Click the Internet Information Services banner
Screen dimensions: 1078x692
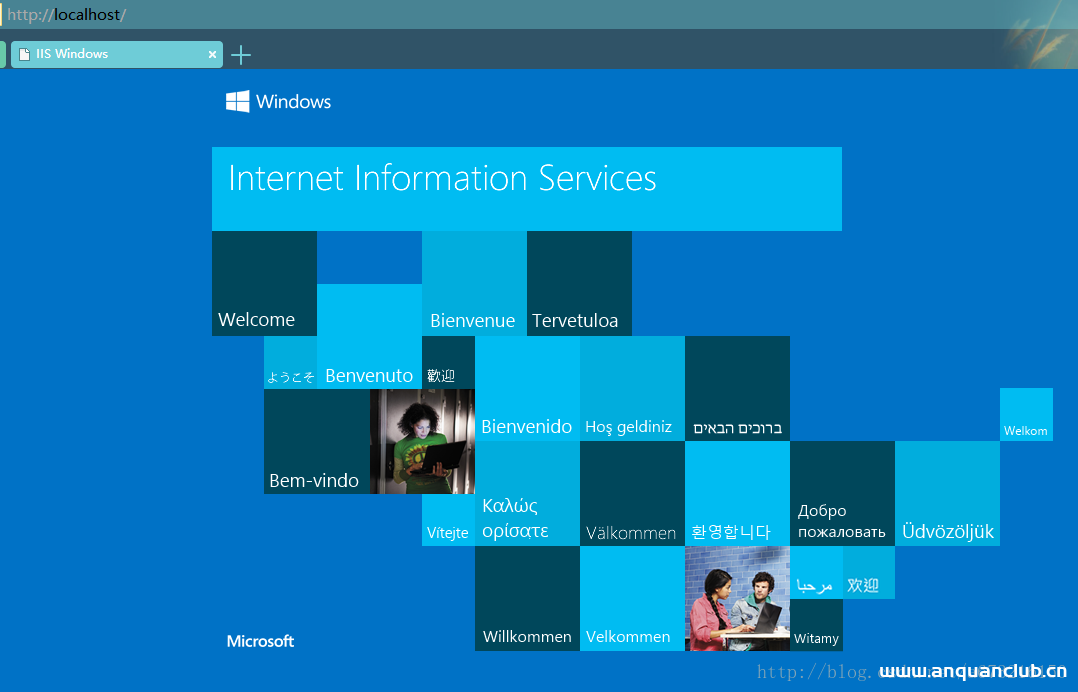(527, 189)
